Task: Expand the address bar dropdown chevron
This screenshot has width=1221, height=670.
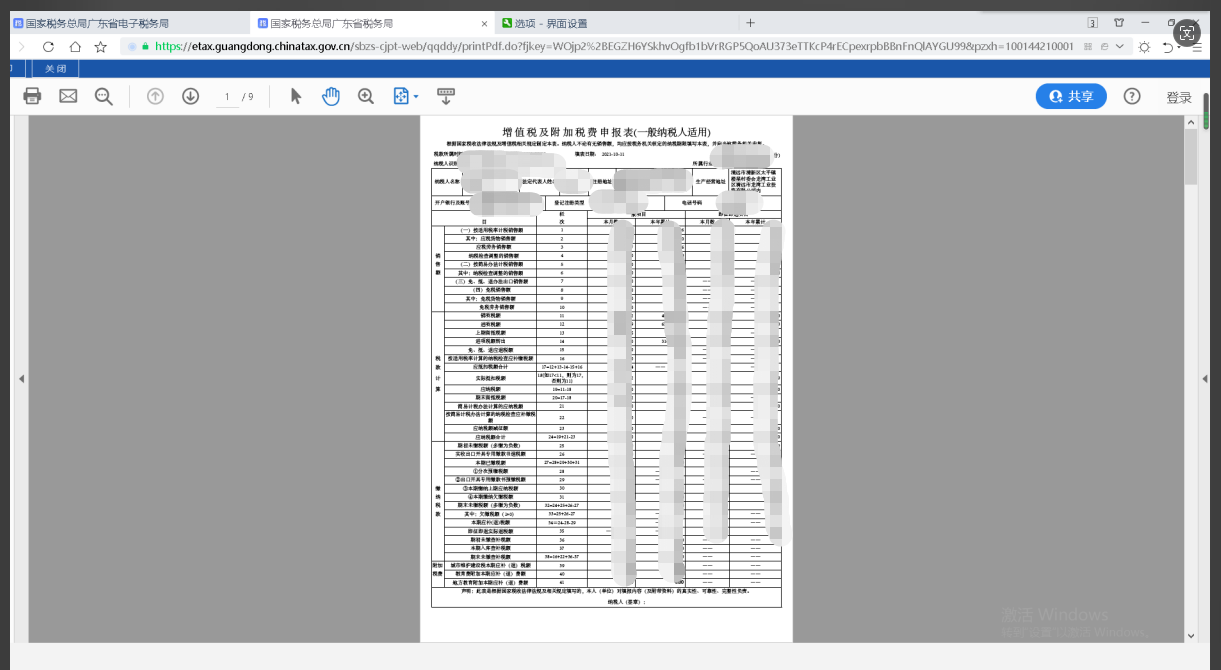Action: (1119, 46)
